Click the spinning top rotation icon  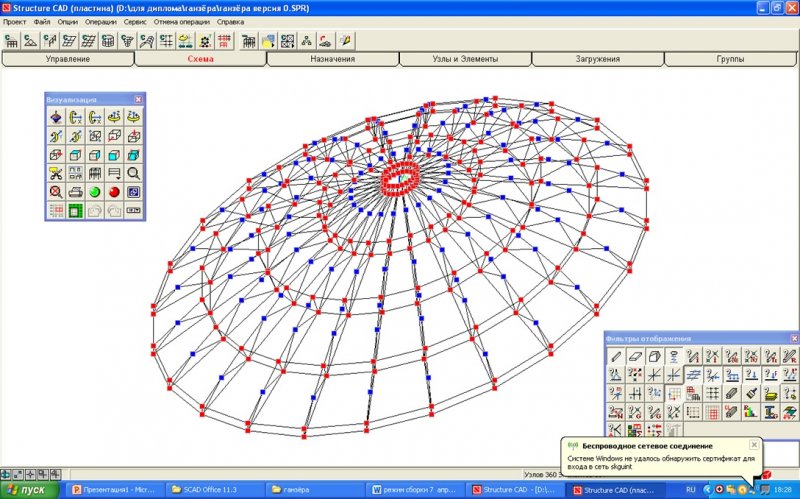(55, 117)
